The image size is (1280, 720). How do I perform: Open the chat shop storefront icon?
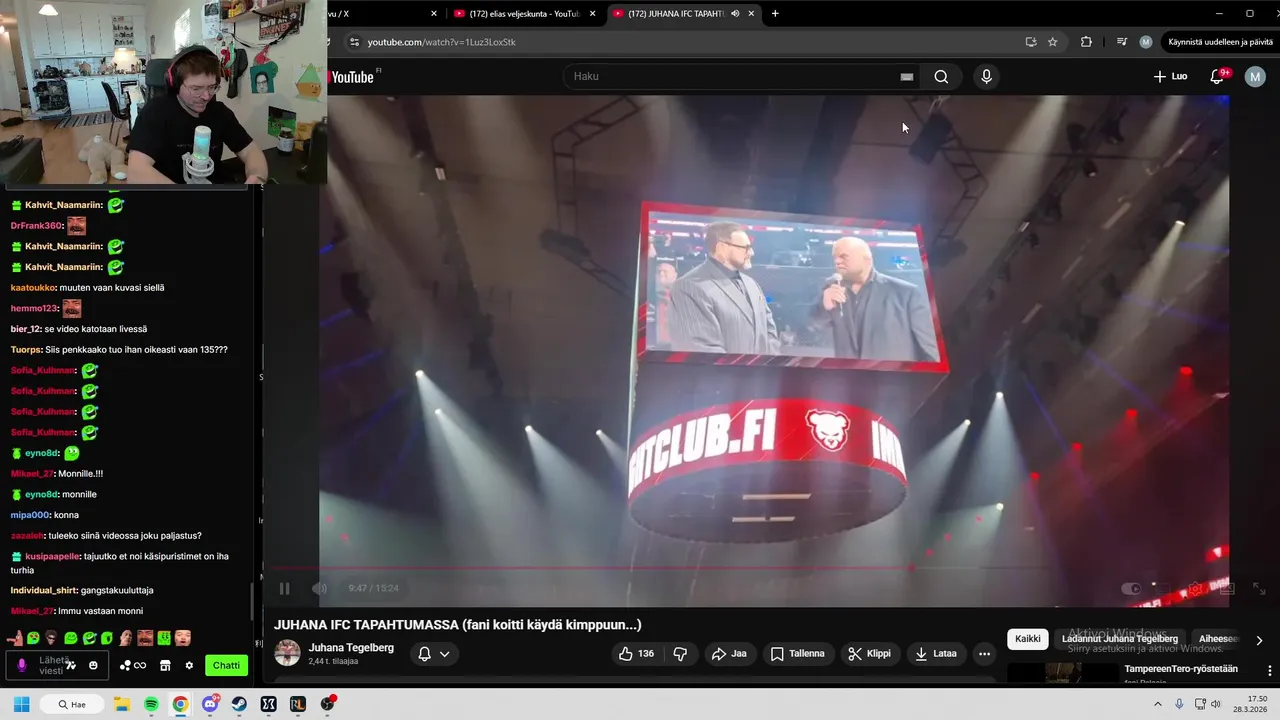point(165,666)
